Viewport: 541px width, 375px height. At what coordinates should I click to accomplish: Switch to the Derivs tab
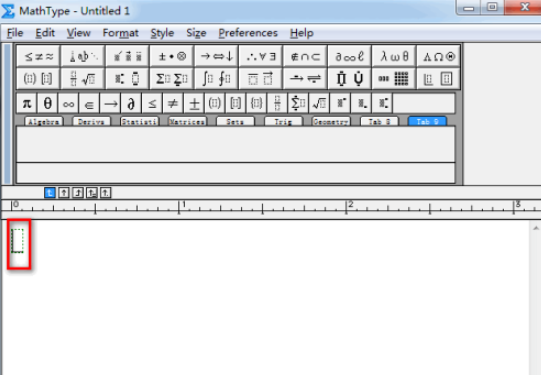[x=91, y=121]
